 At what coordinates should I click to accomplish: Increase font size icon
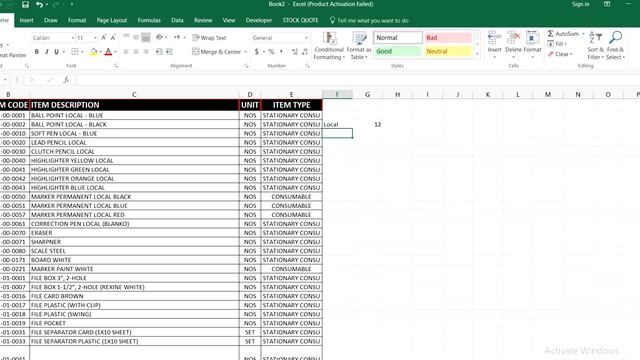tap(104, 38)
